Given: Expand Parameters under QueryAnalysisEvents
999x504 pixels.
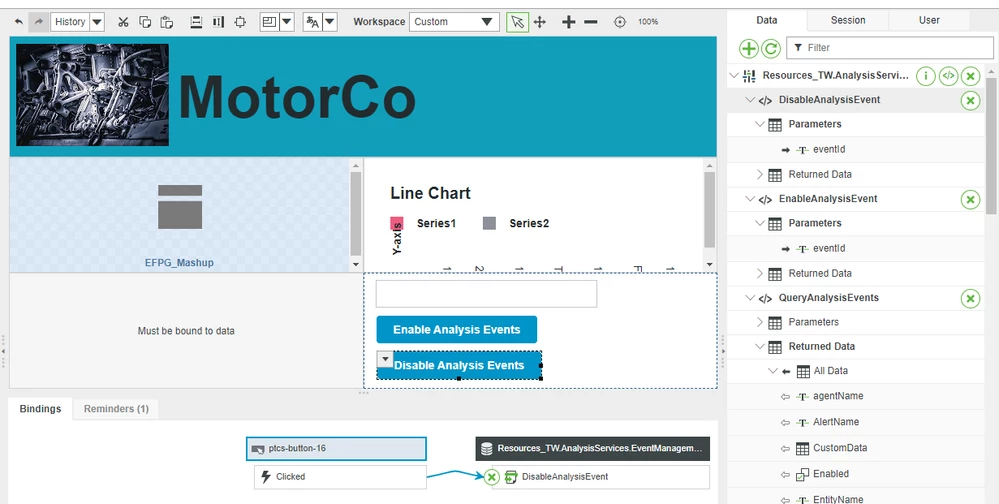Looking at the screenshot, I should pyautogui.click(x=759, y=322).
